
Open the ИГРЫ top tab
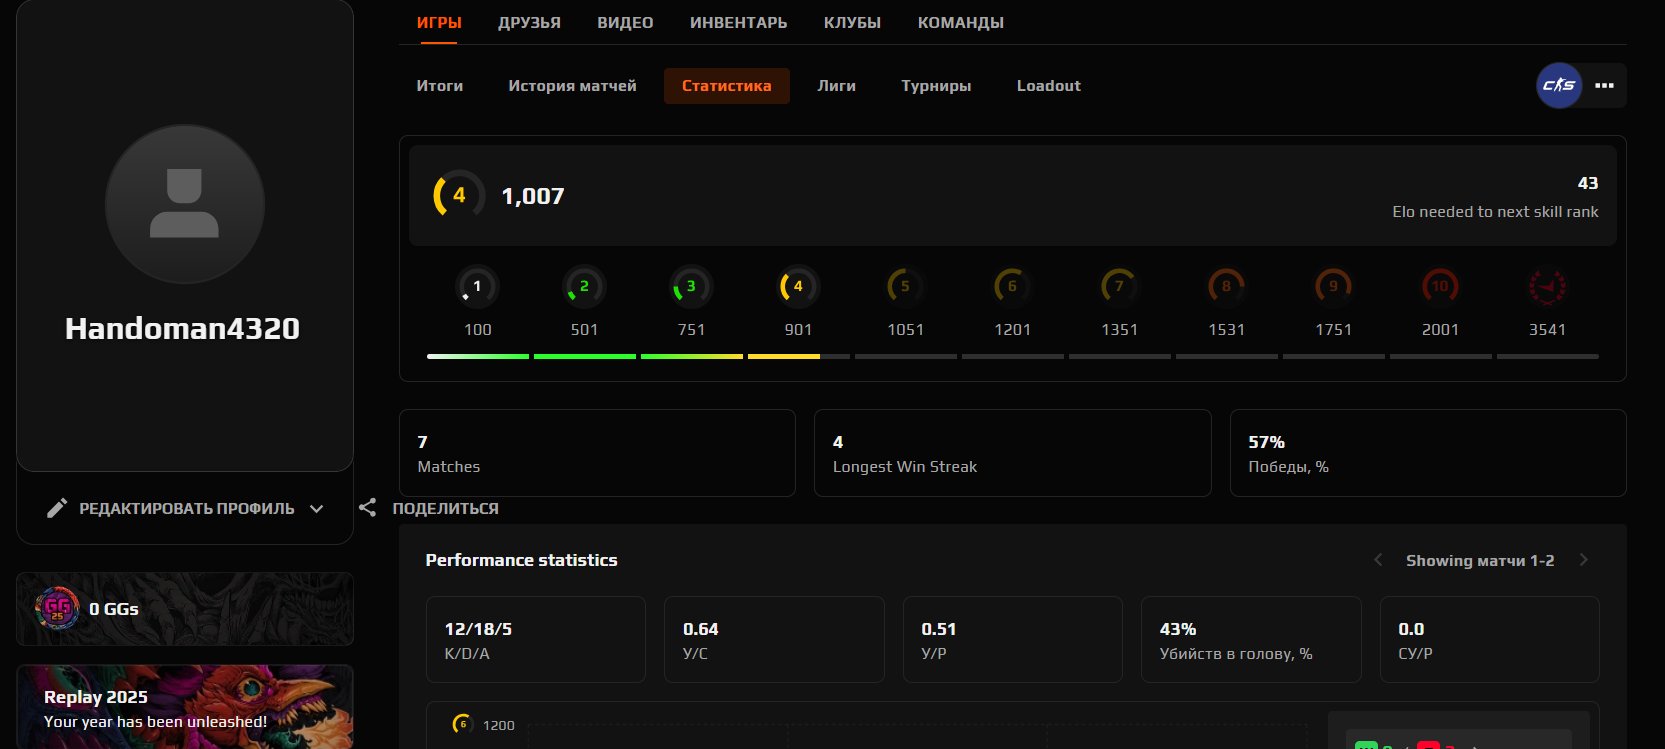[x=439, y=22]
